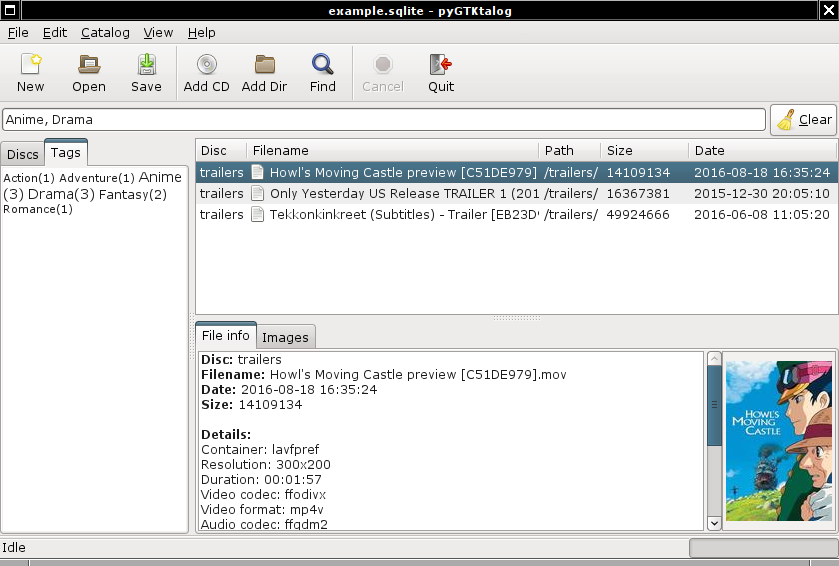Click the greyed Cancel stop icon
Viewport: 839px width, 566px height.
383,64
